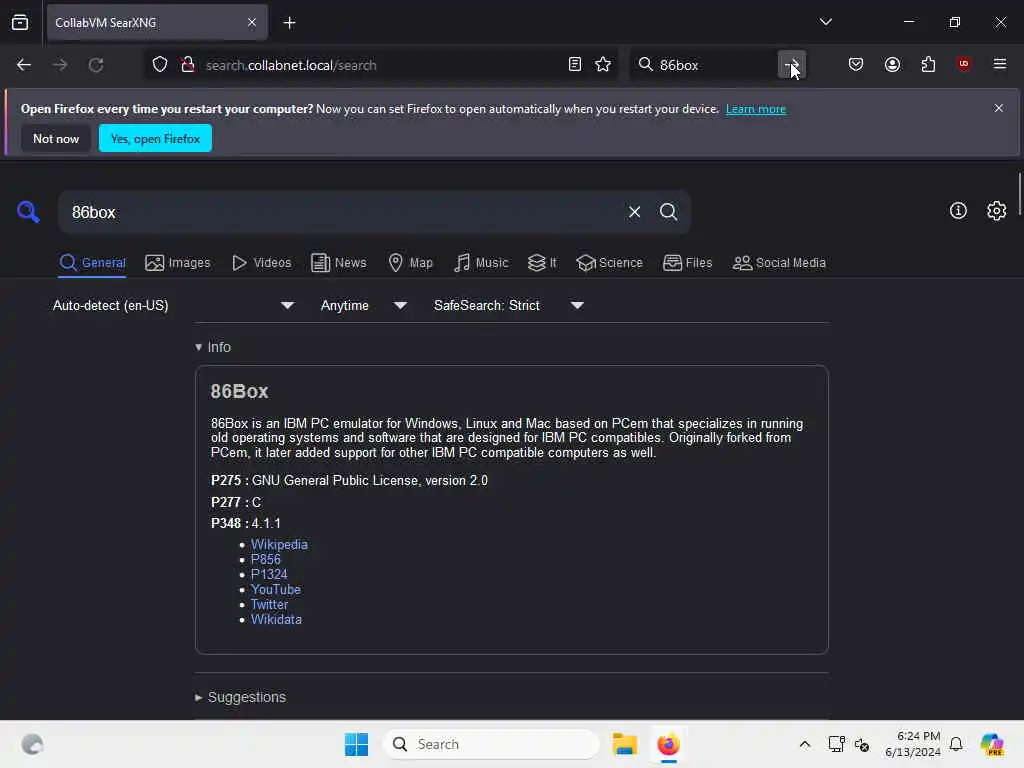This screenshot has height=768, width=1024.
Task: Open Firefox View icon at top left
Action: 20,23
